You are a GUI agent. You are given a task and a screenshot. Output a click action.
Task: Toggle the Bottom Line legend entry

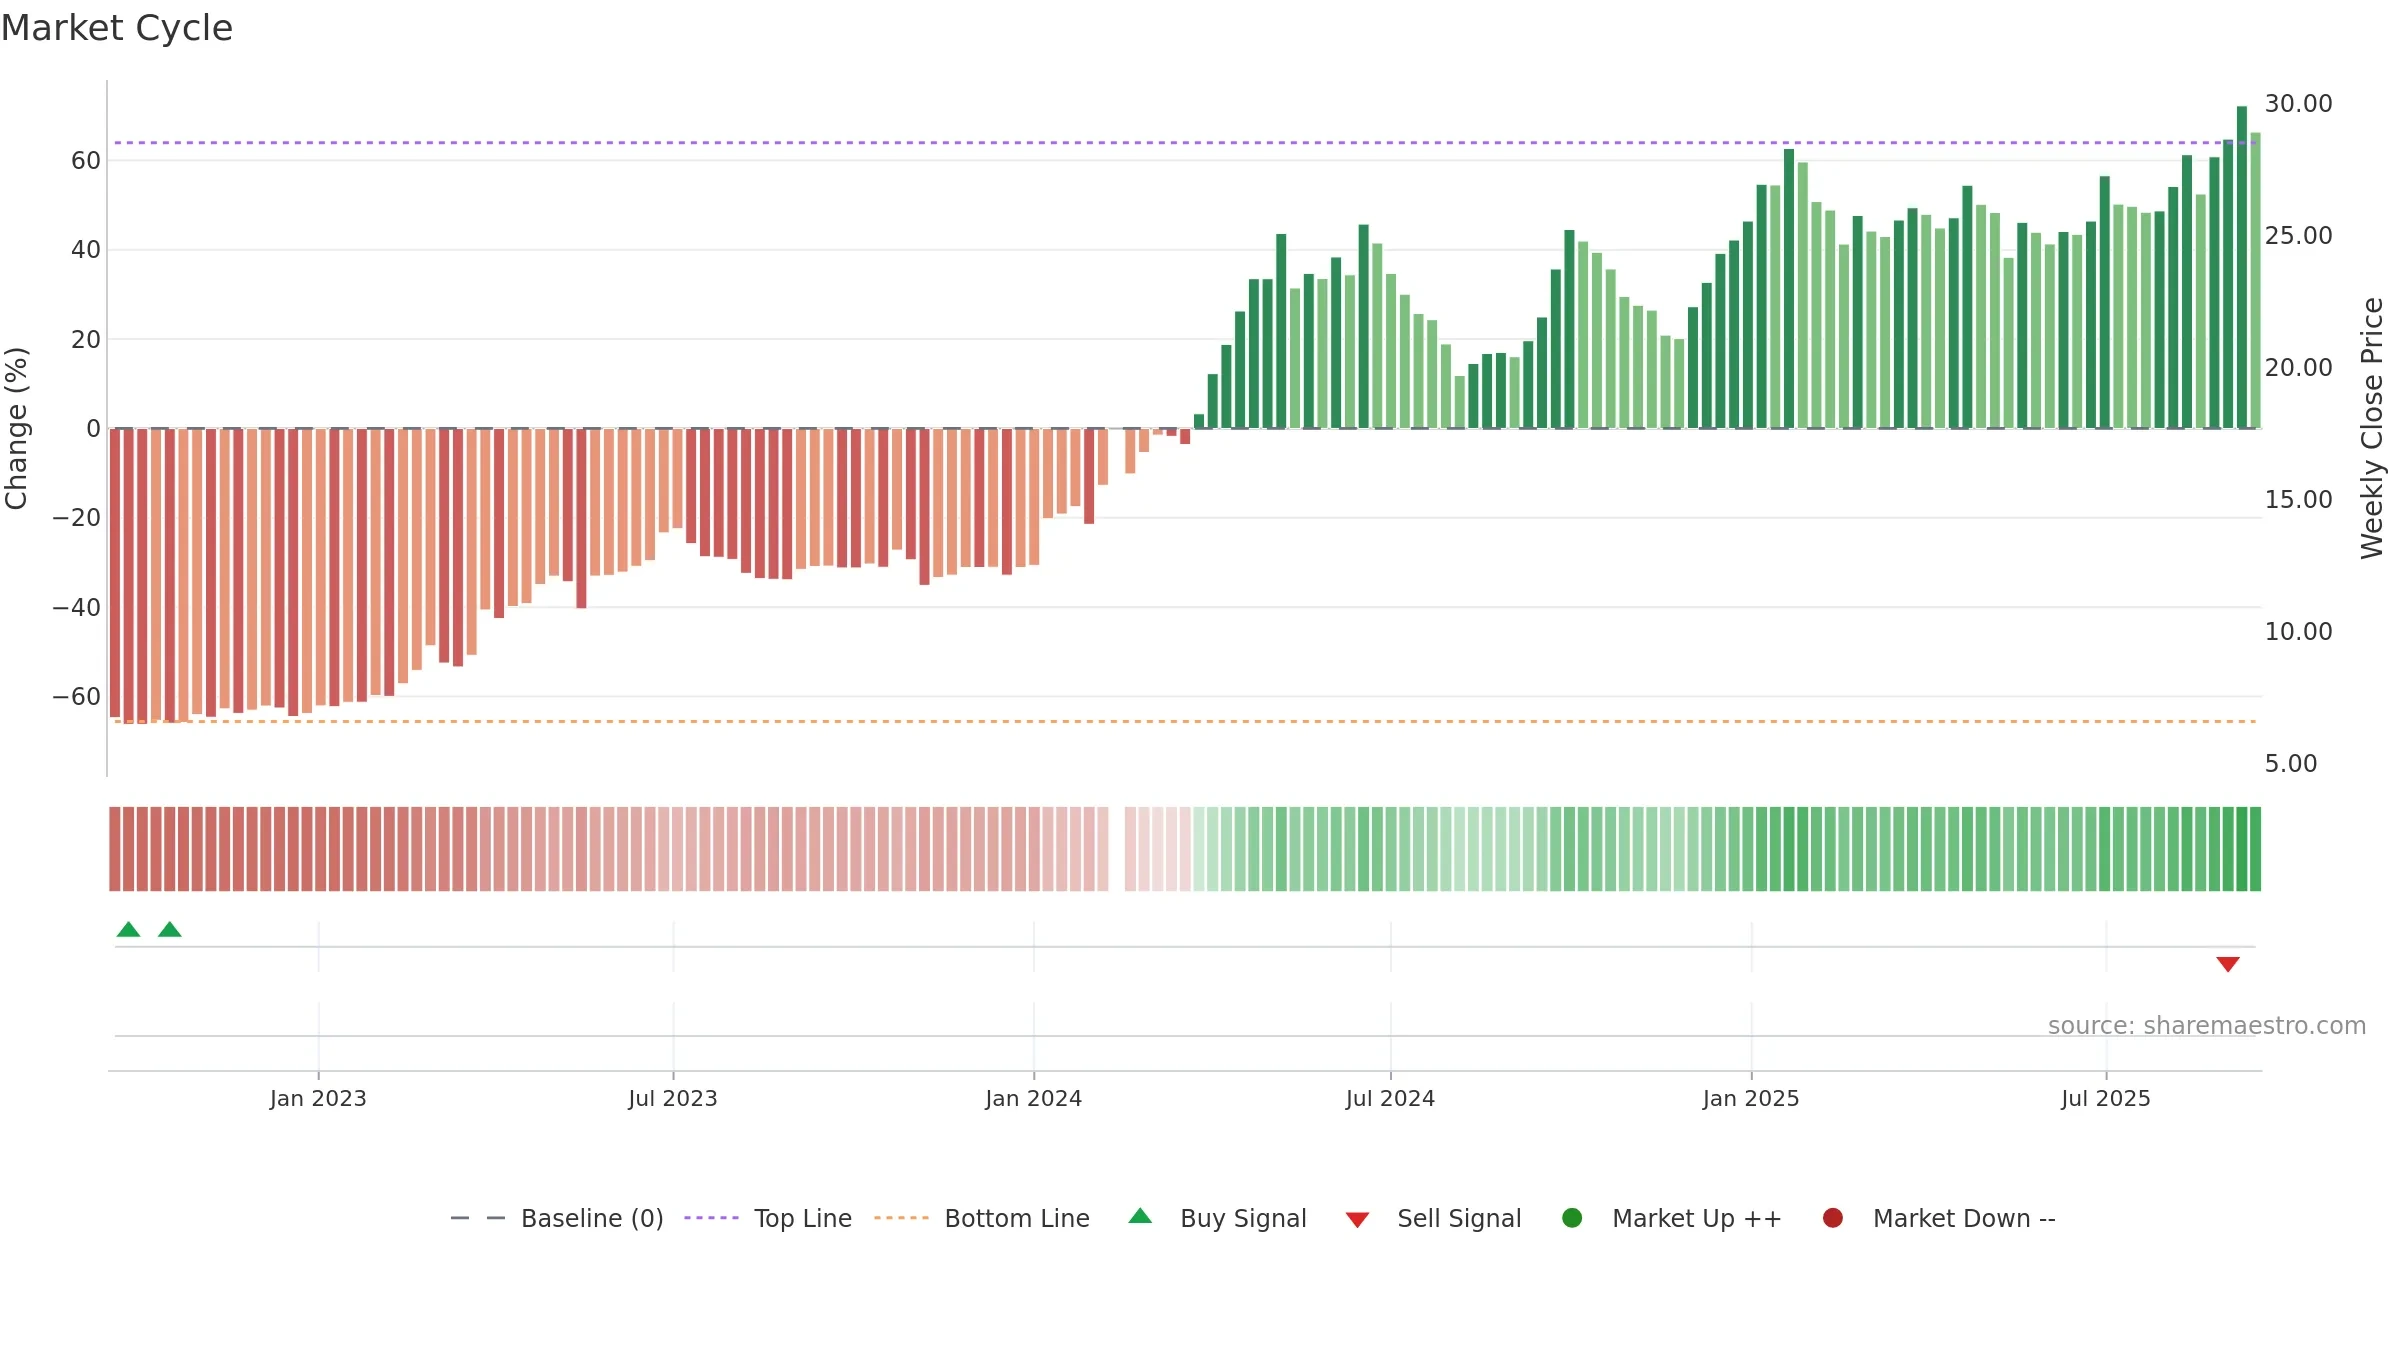pos(982,1218)
